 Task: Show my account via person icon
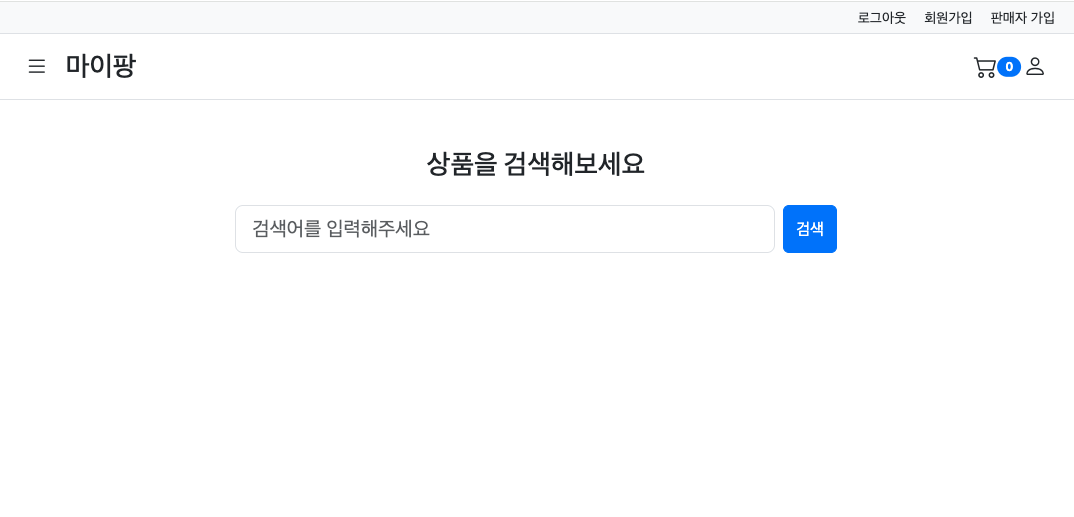click(1035, 66)
